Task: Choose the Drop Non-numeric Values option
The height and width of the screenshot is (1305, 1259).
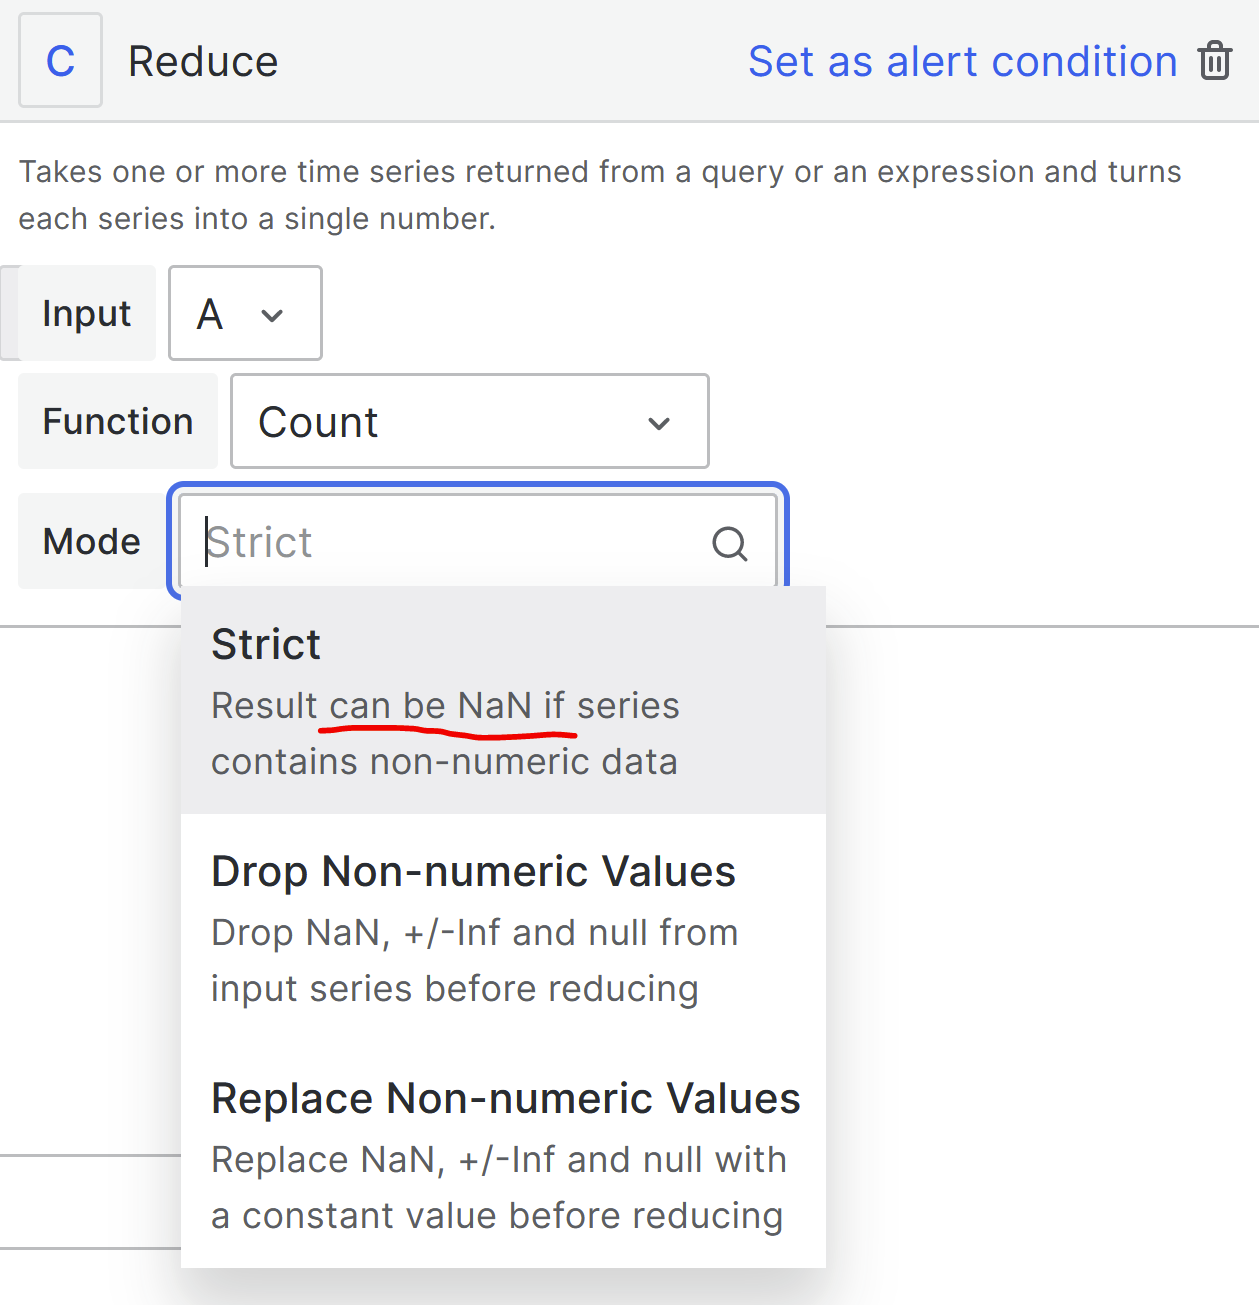Action: pyautogui.click(x=503, y=927)
